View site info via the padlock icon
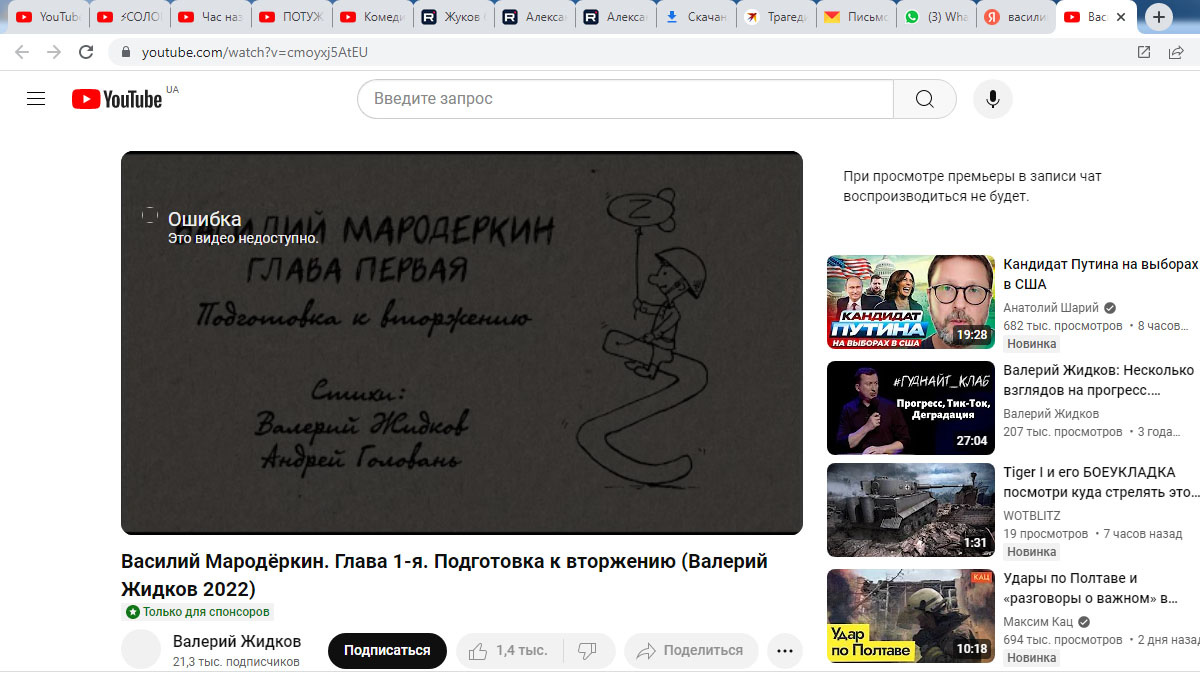 point(126,52)
